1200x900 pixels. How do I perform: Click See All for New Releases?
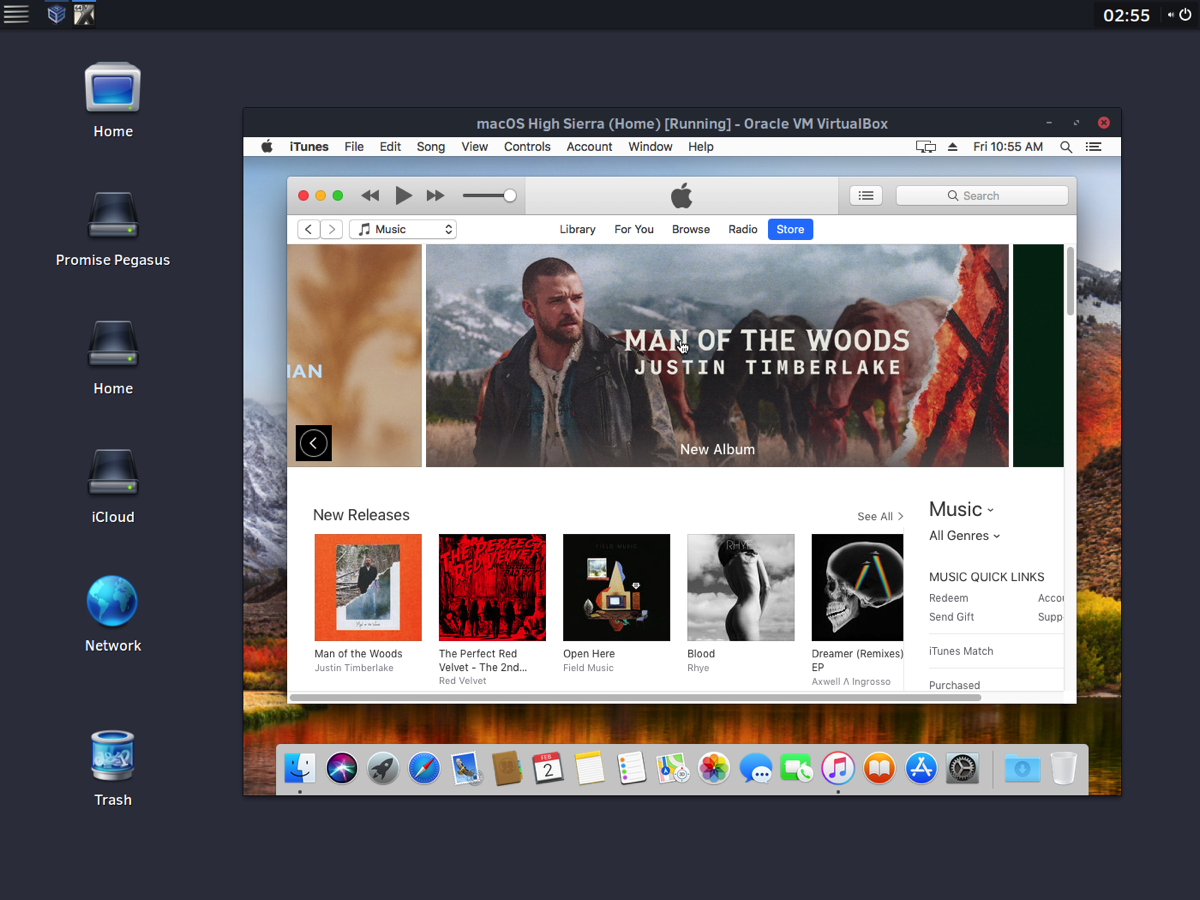pyautogui.click(x=880, y=517)
